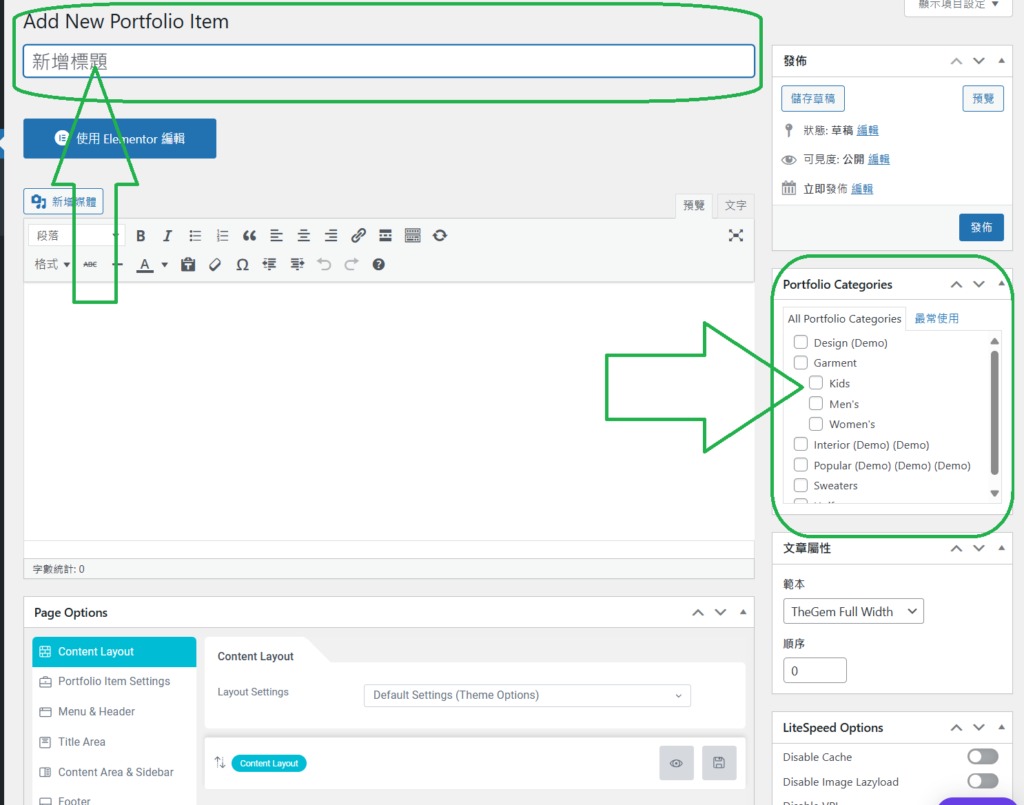Expand the Layout Settings dropdown
Viewport: 1024px width, 805px height.
pos(526,695)
